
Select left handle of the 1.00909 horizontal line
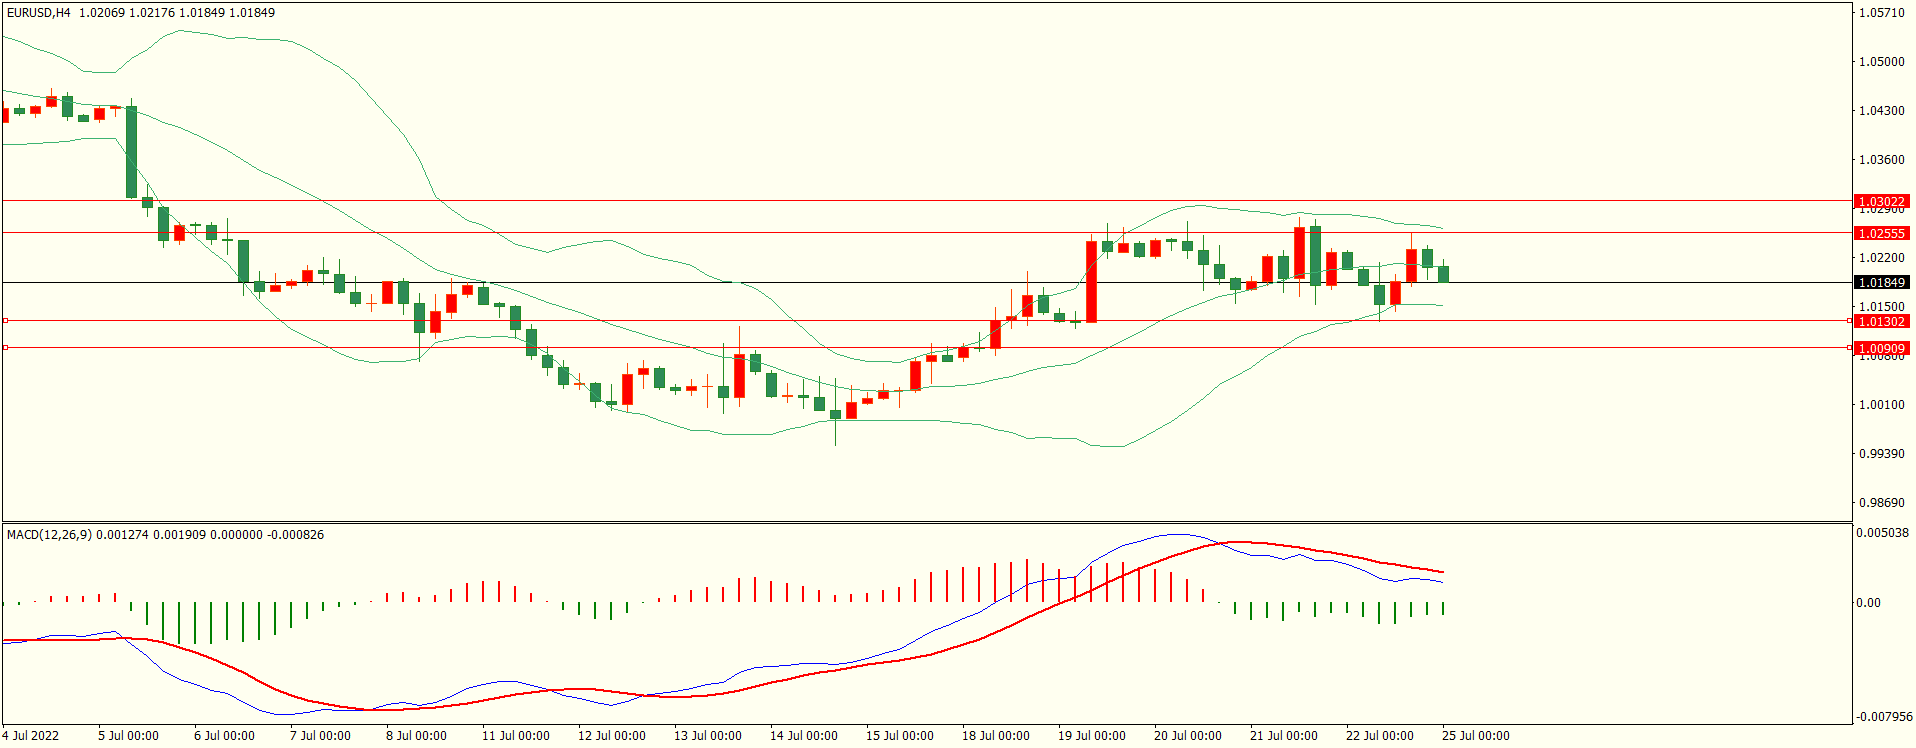(x=5, y=348)
